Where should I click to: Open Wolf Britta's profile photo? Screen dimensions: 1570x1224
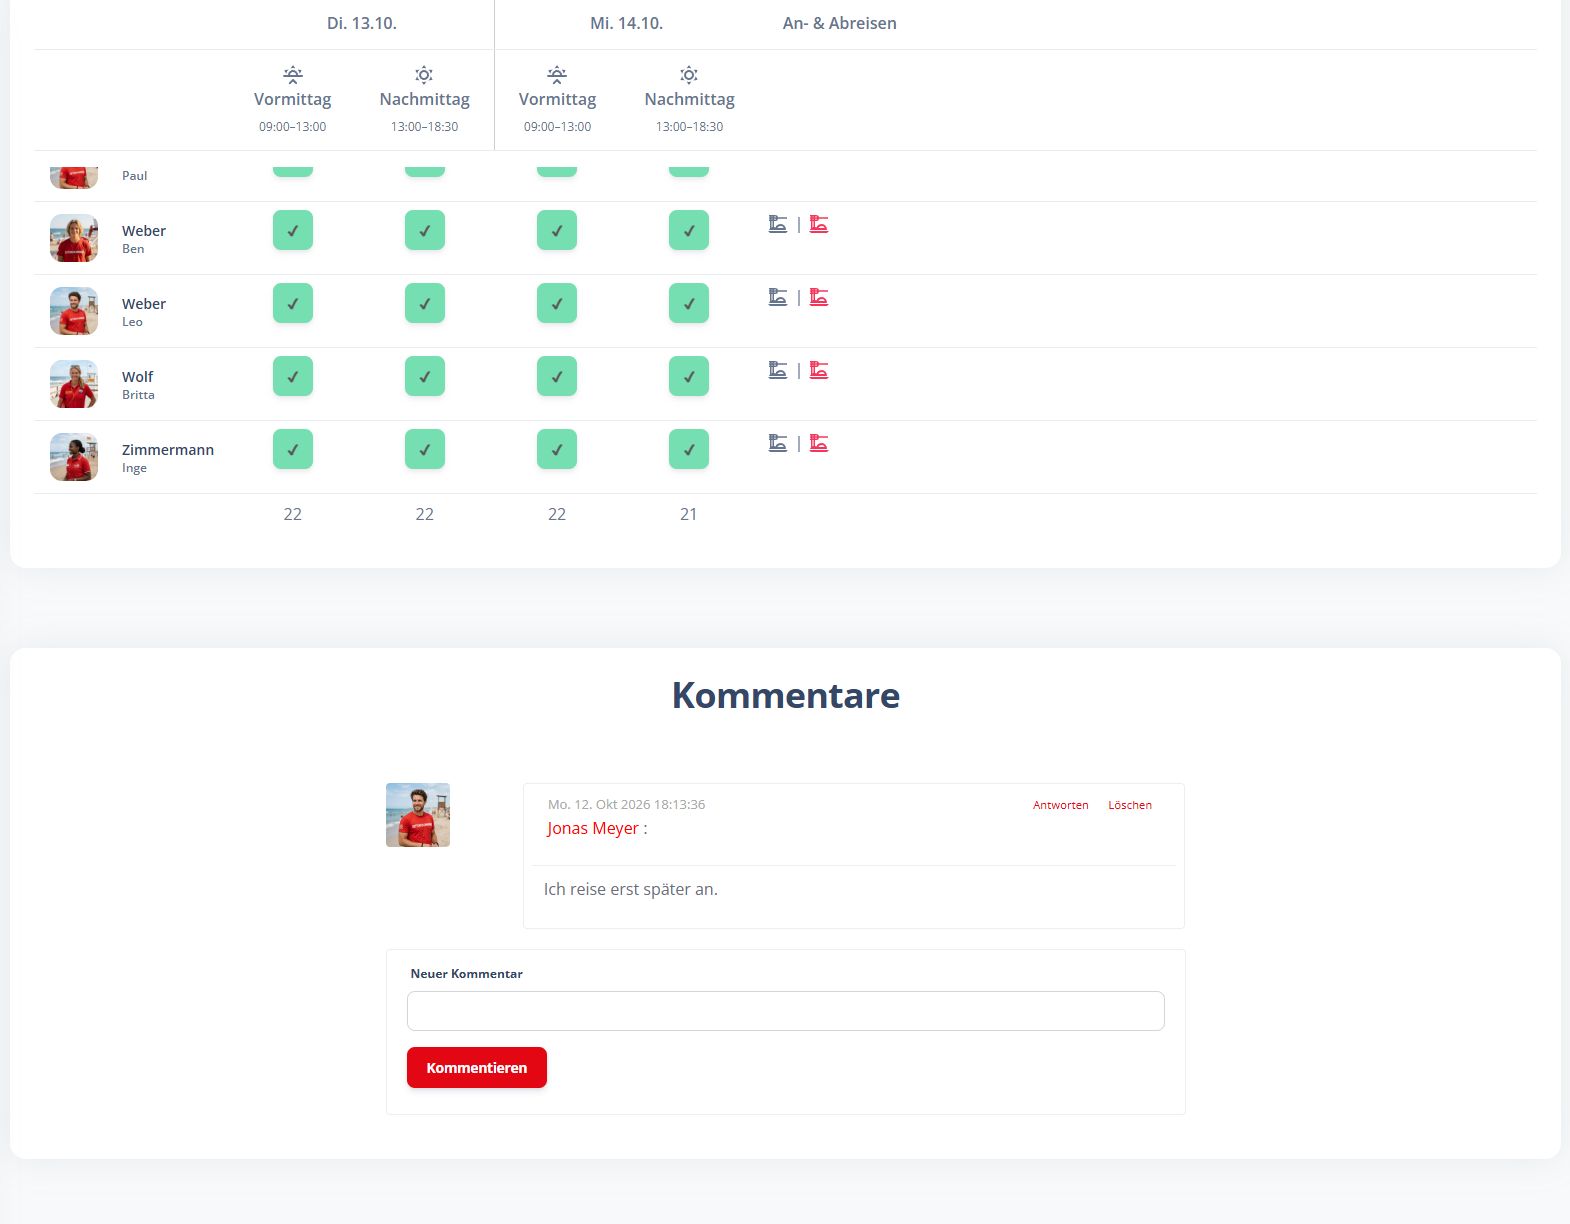(x=74, y=384)
